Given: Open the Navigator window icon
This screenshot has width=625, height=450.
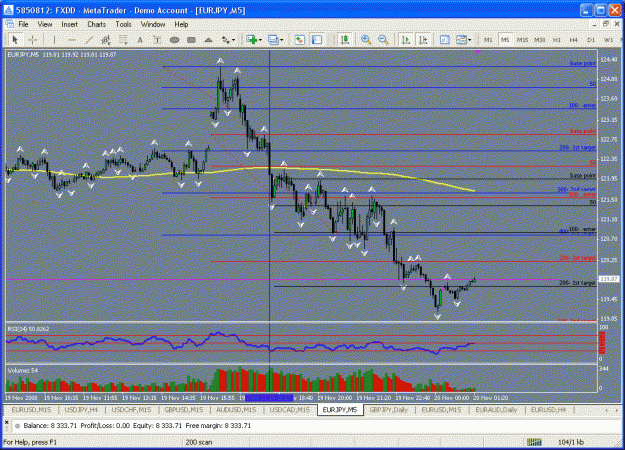Looking at the screenshot, I should tap(317, 39).
